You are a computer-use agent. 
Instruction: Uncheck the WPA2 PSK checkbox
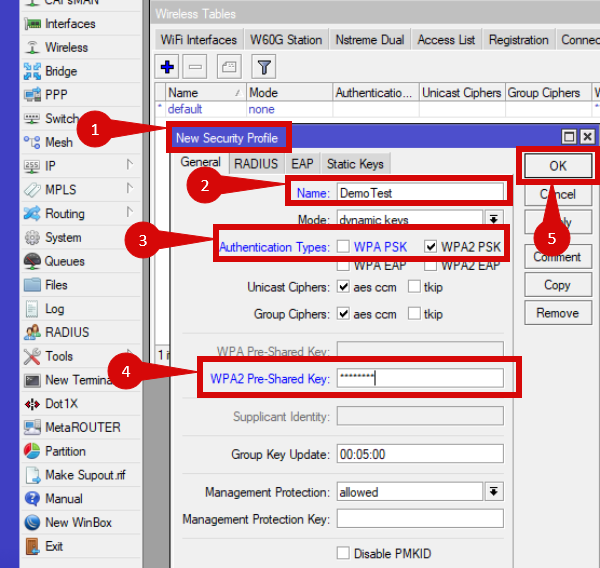pos(430,246)
